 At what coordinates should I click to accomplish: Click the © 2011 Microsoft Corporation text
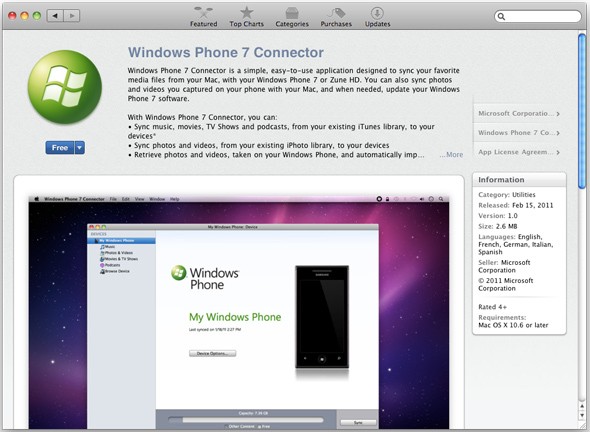pyautogui.click(x=506, y=284)
